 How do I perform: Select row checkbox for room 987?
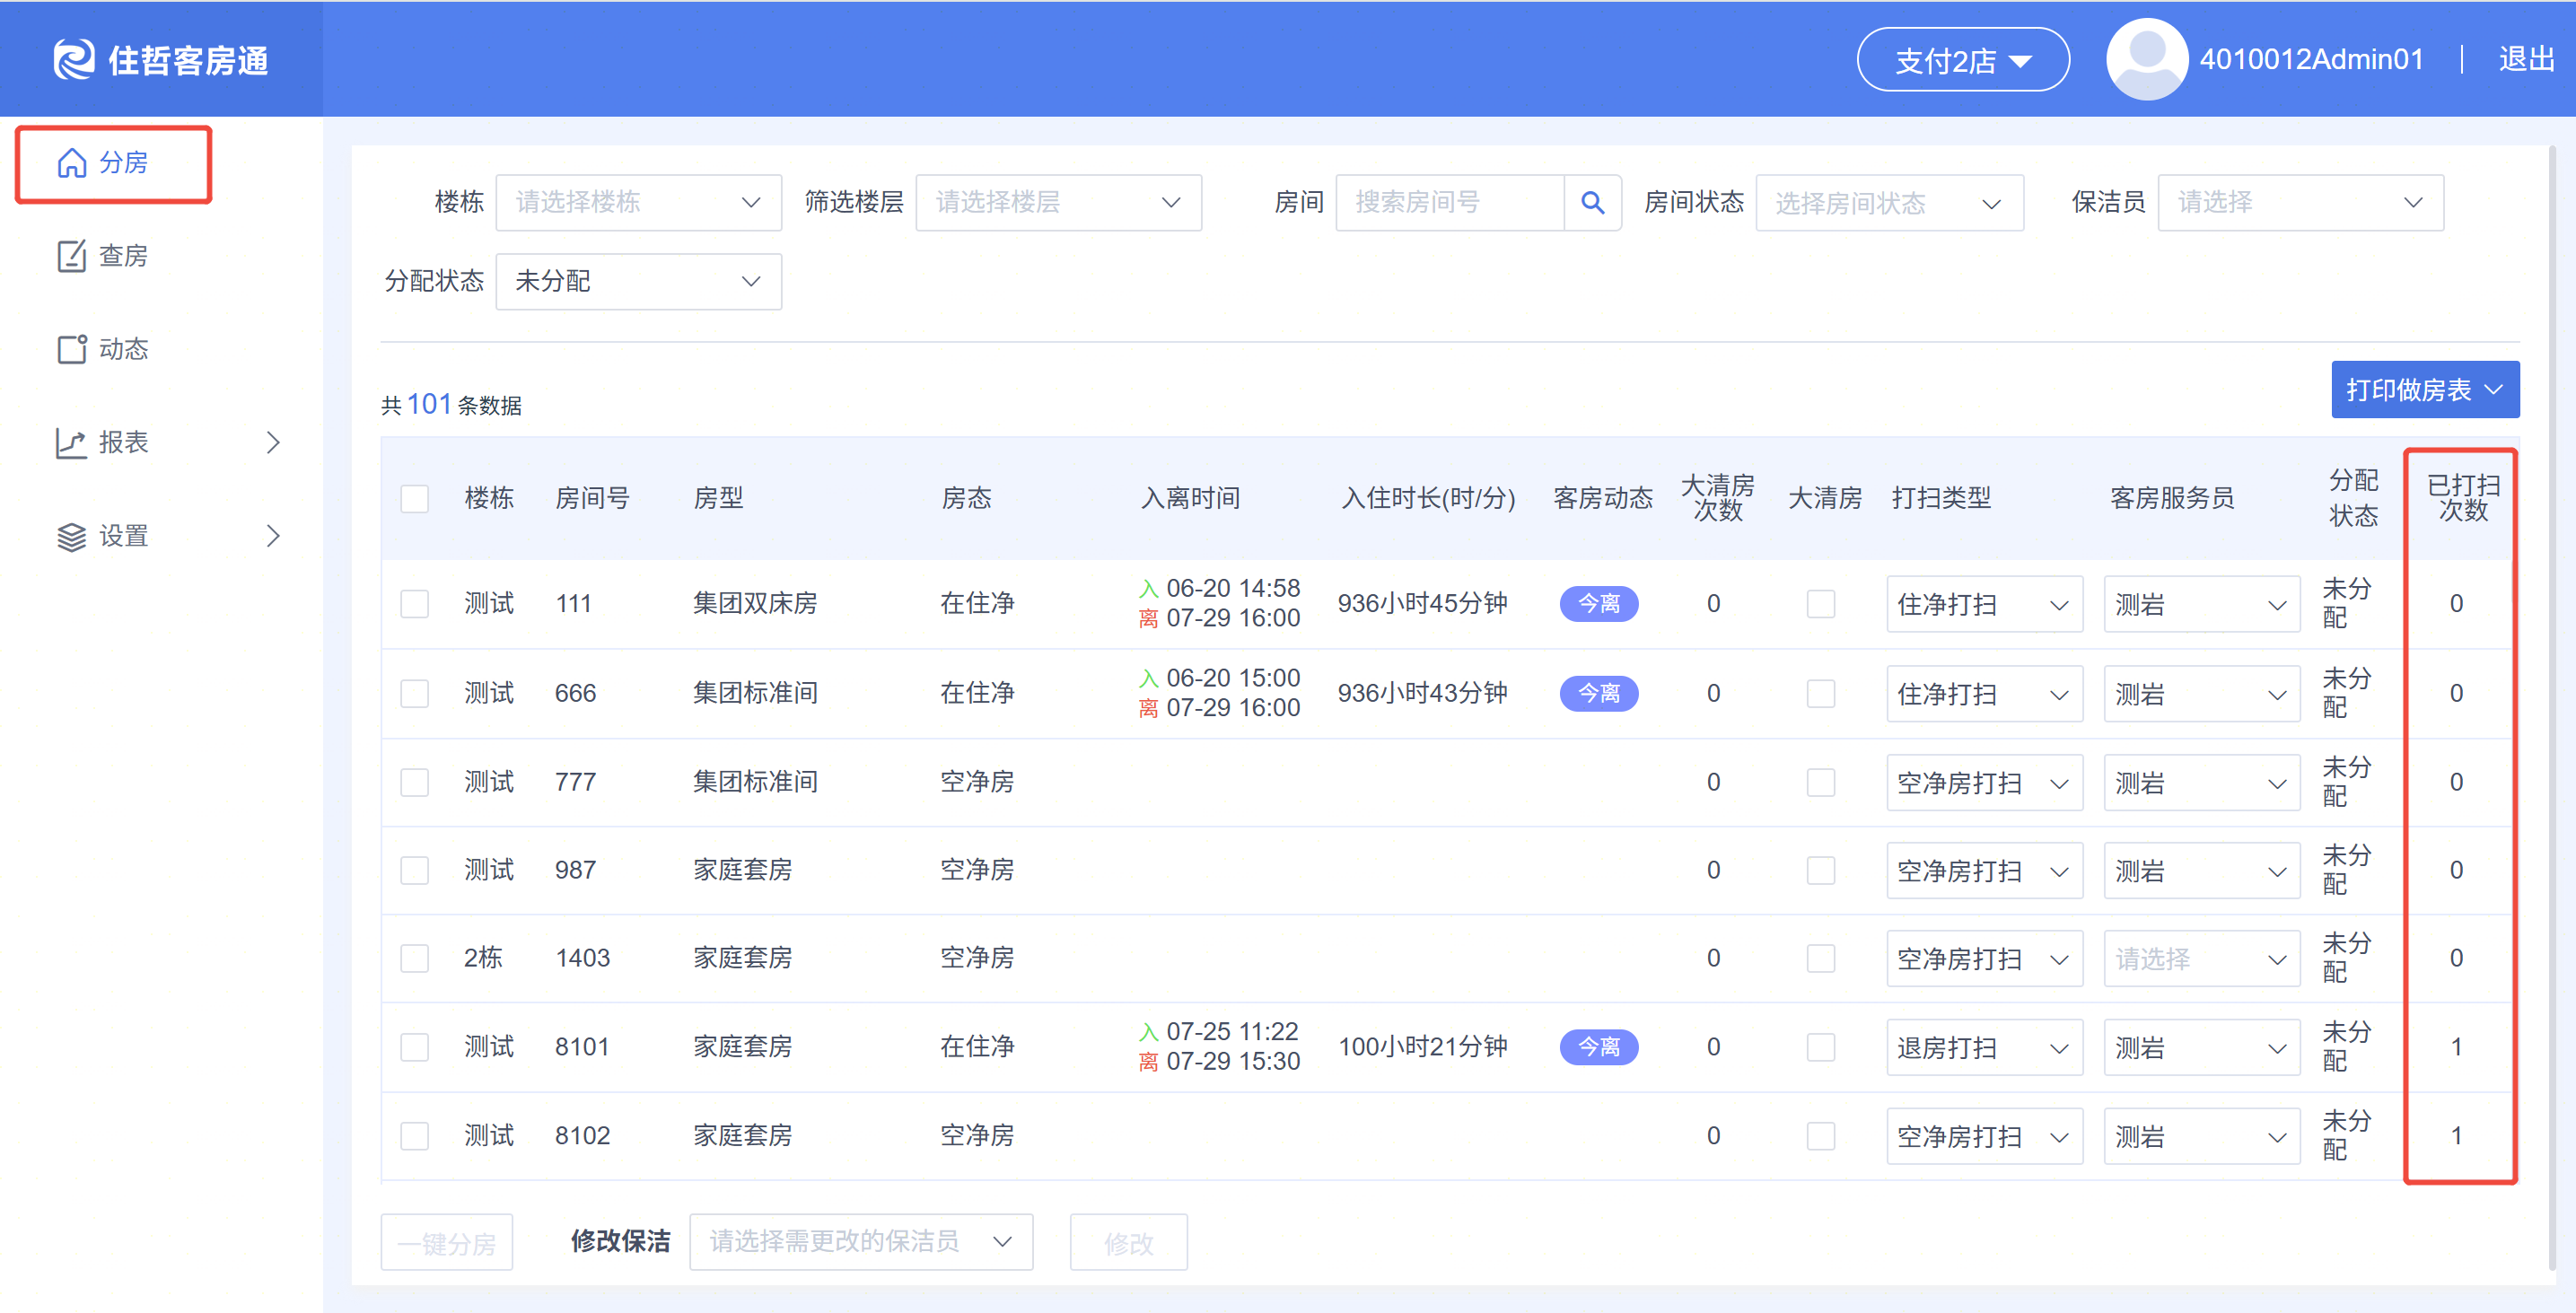pos(414,870)
